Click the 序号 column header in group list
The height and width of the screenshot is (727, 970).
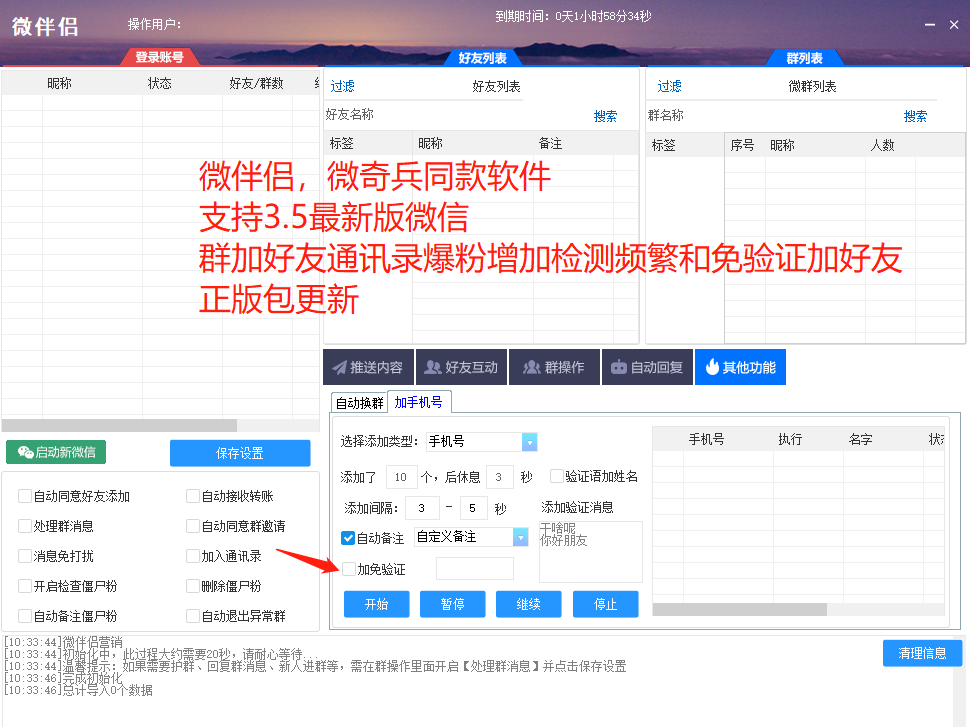pyautogui.click(x=742, y=145)
